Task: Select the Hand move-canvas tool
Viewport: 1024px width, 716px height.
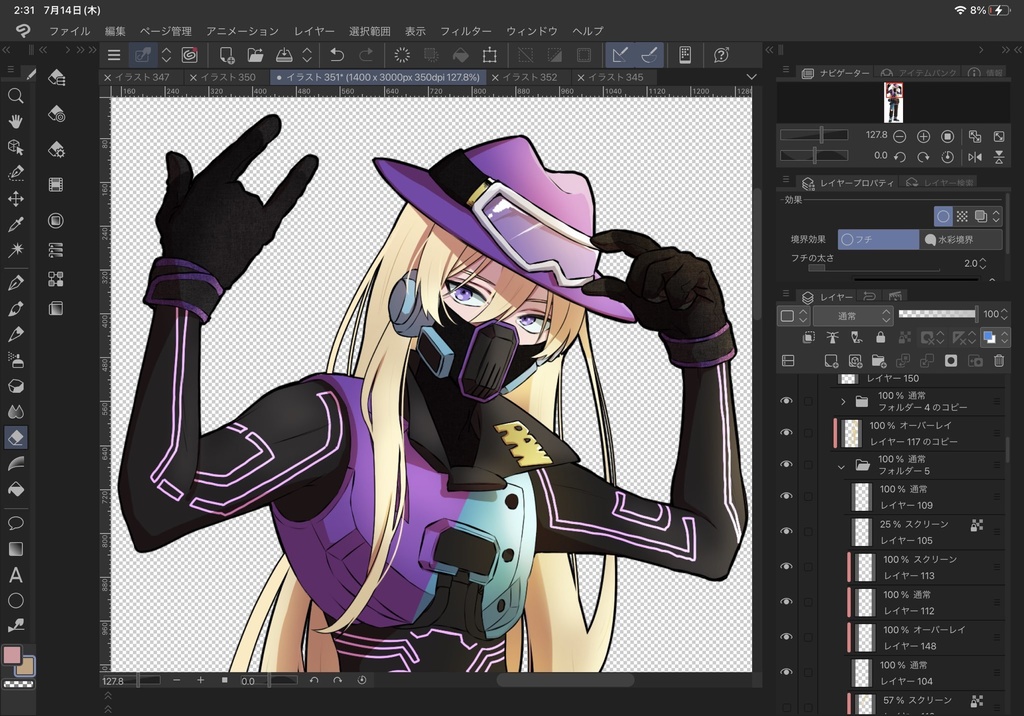Action: click(x=16, y=122)
